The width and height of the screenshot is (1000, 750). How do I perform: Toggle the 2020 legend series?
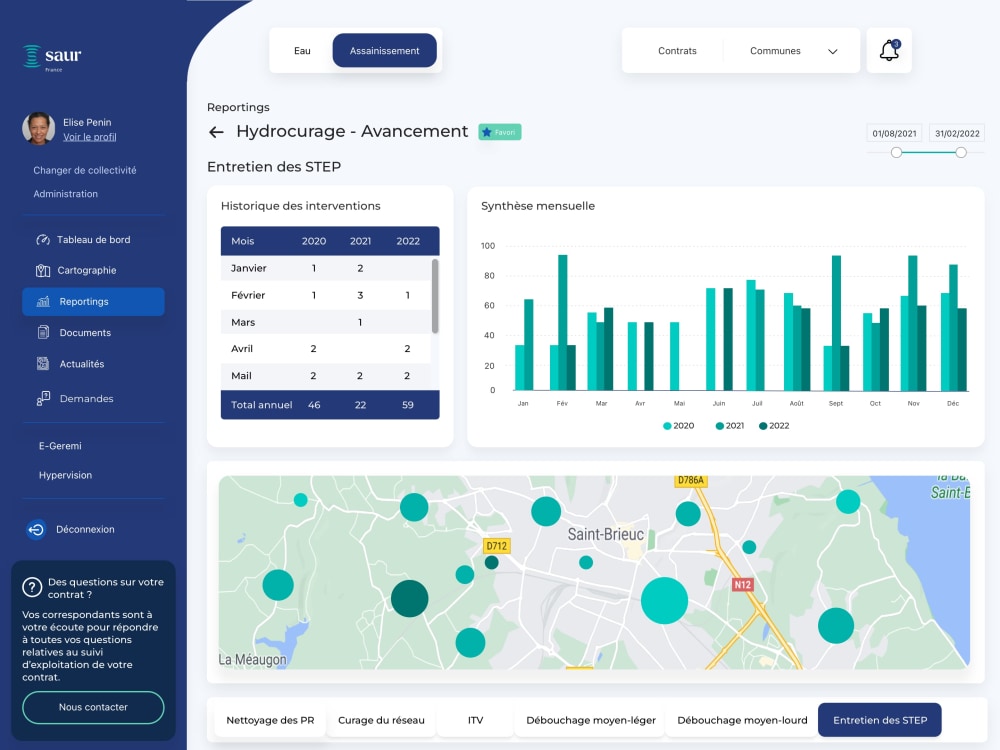tap(679, 426)
